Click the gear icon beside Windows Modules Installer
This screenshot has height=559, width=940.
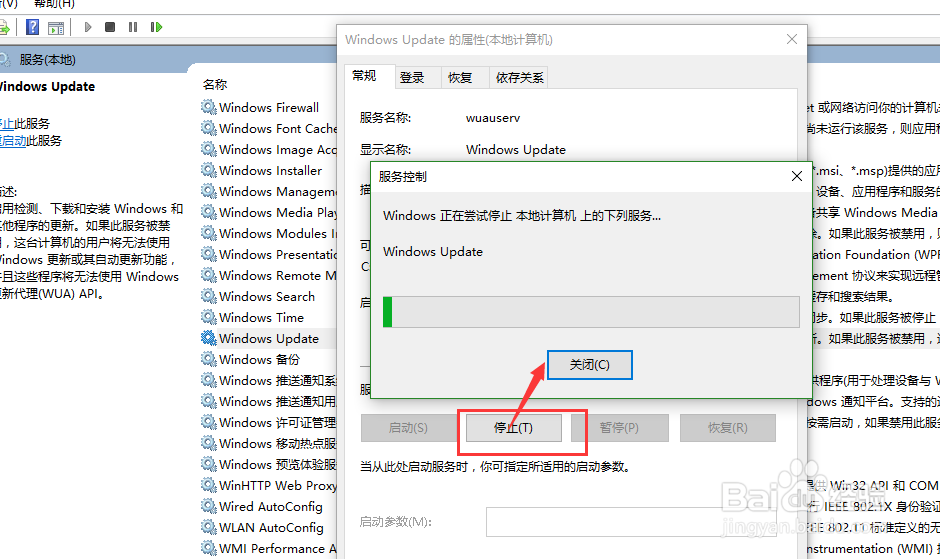pos(209,233)
